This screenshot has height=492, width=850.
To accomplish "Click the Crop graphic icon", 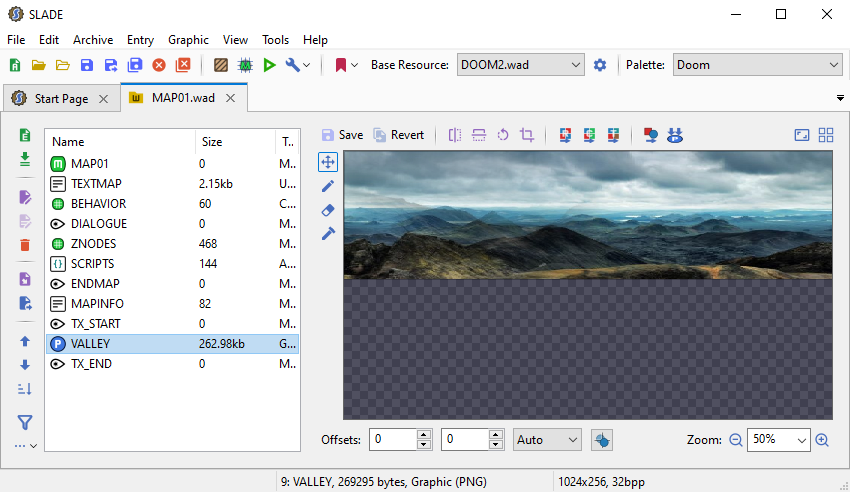I will [527, 135].
